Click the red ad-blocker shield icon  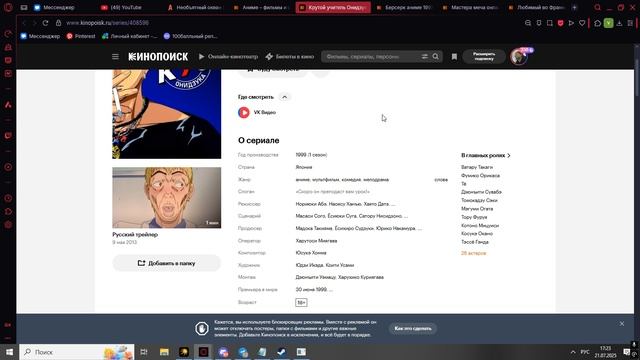pyautogui.click(x=560, y=23)
